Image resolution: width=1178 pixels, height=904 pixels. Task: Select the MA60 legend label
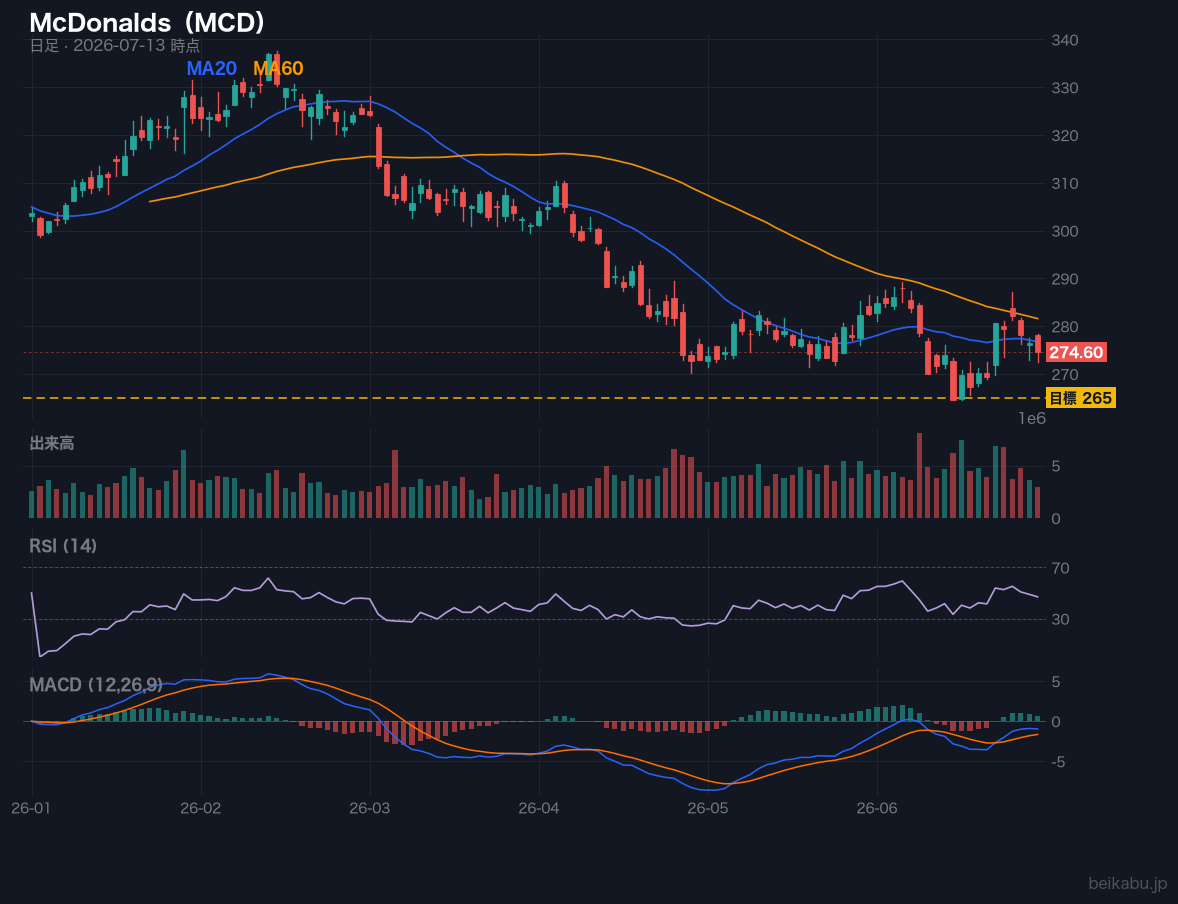tap(278, 68)
